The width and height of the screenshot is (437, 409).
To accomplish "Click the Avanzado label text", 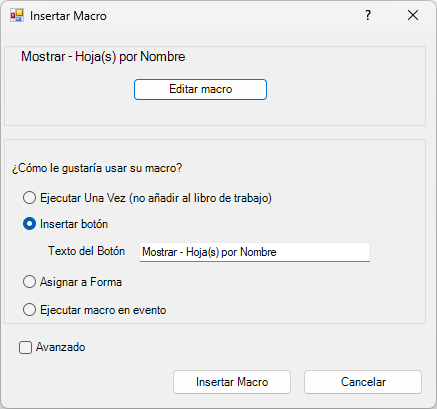I will 61,347.
